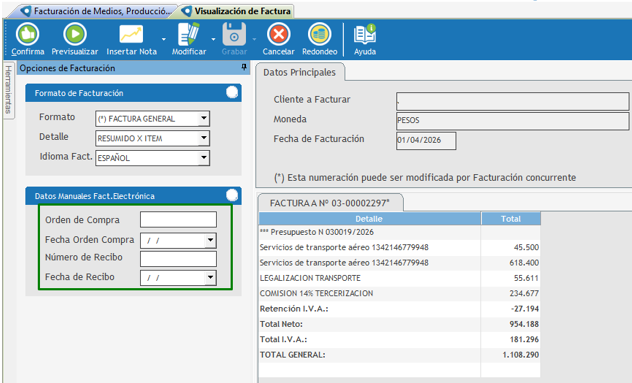Click the pin icon in Opciones de Facturación
The width and height of the screenshot is (632, 383).
(x=244, y=67)
